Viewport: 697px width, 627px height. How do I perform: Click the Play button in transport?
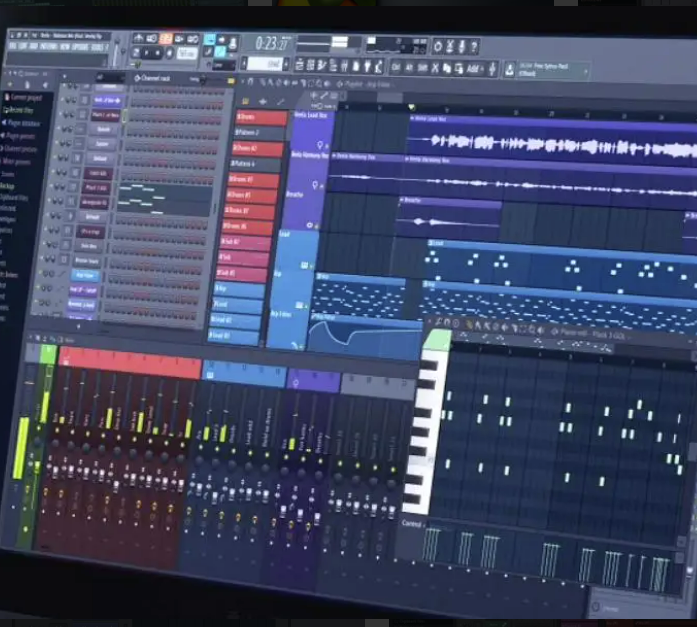point(147,53)
